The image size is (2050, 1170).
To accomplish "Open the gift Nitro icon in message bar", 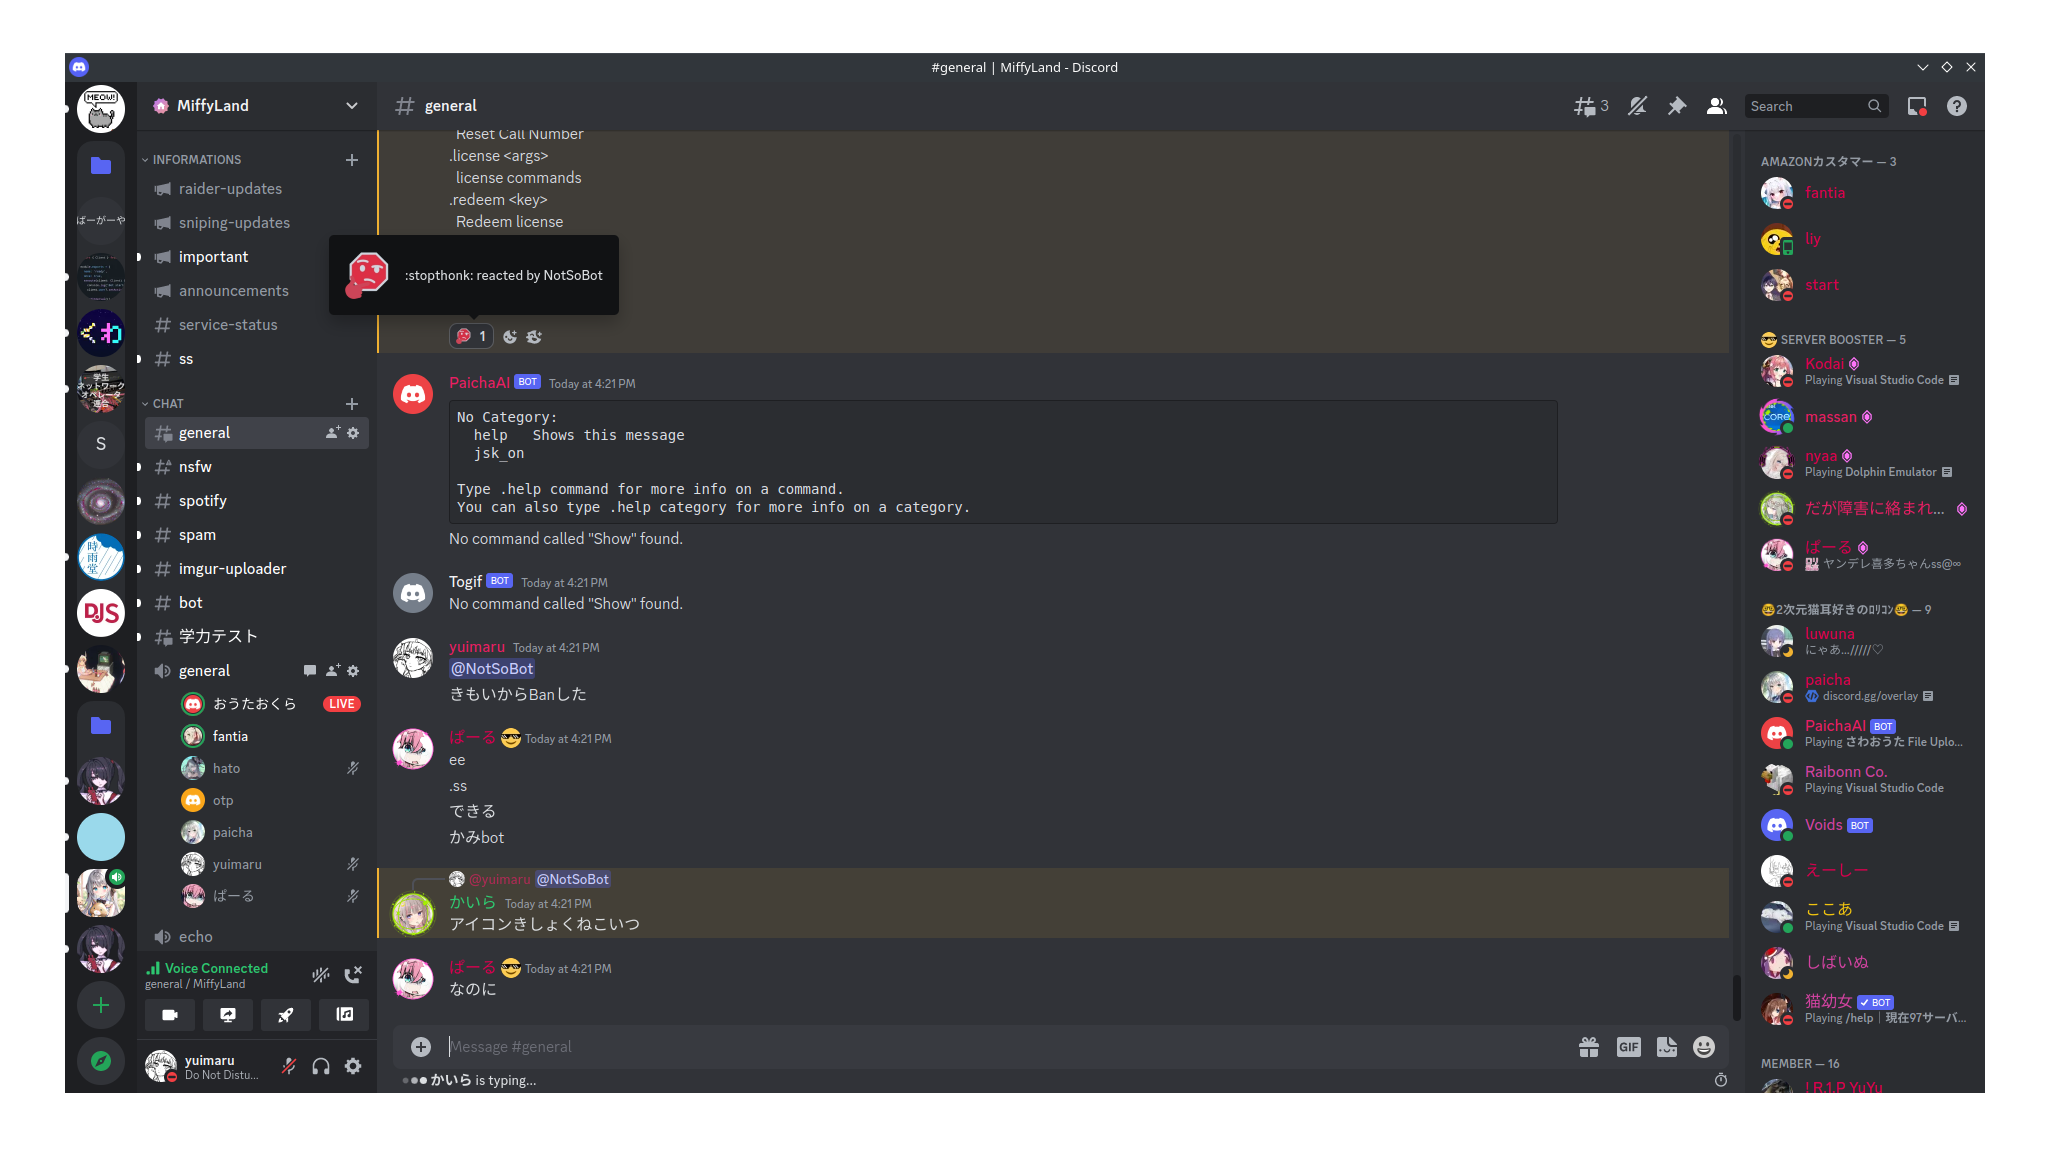I will click(x=1589, y=1047).
